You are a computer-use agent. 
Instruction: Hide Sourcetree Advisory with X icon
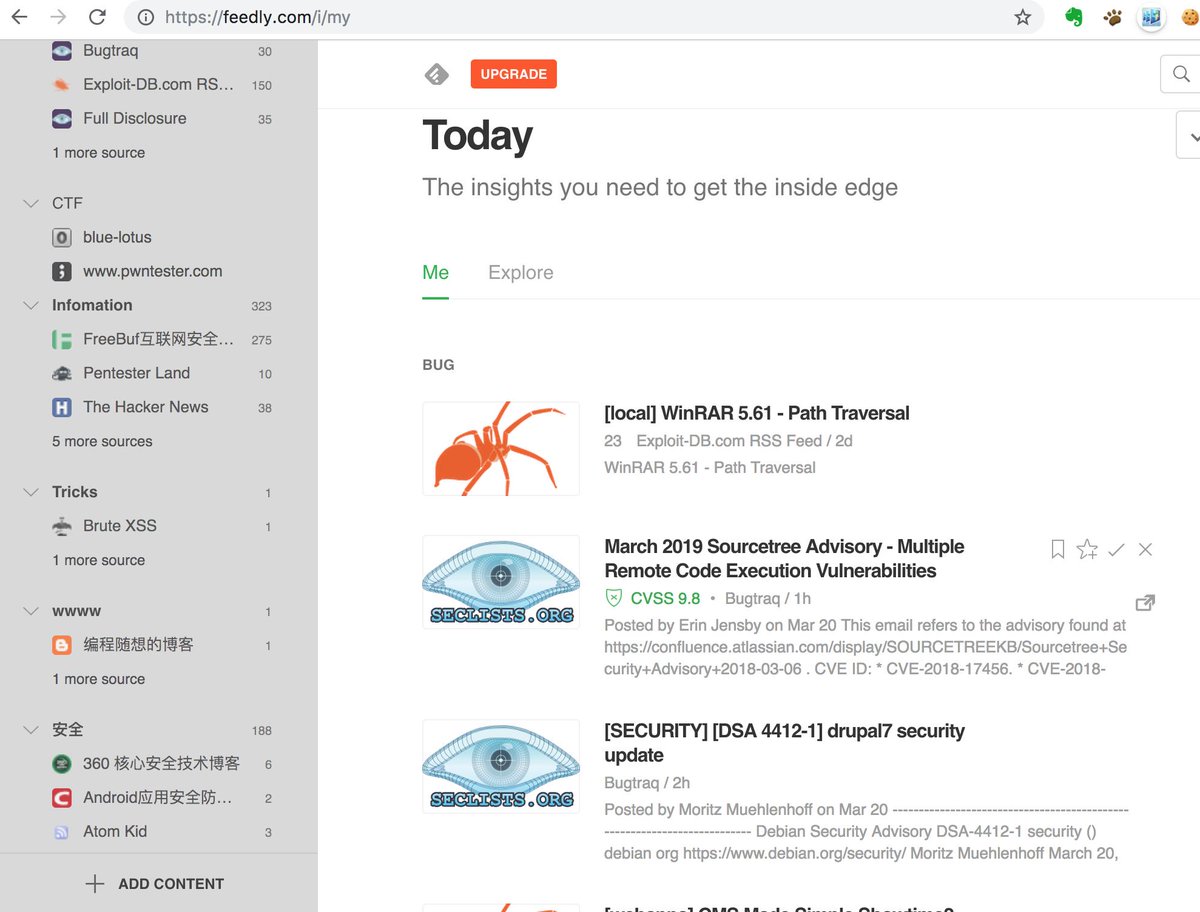[x=1146, y=549]
